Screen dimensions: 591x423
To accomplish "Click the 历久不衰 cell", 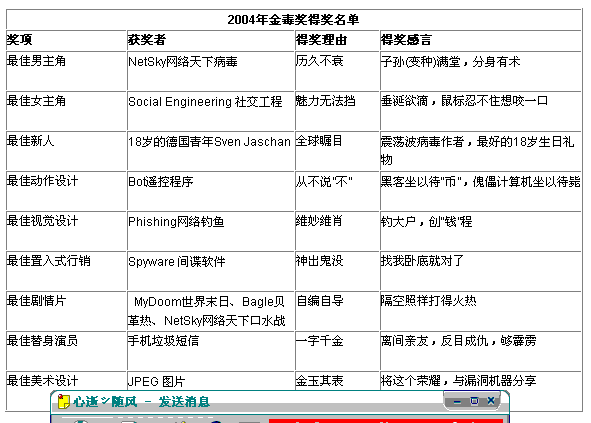I will pyautogui.click(x=337, y=71).
